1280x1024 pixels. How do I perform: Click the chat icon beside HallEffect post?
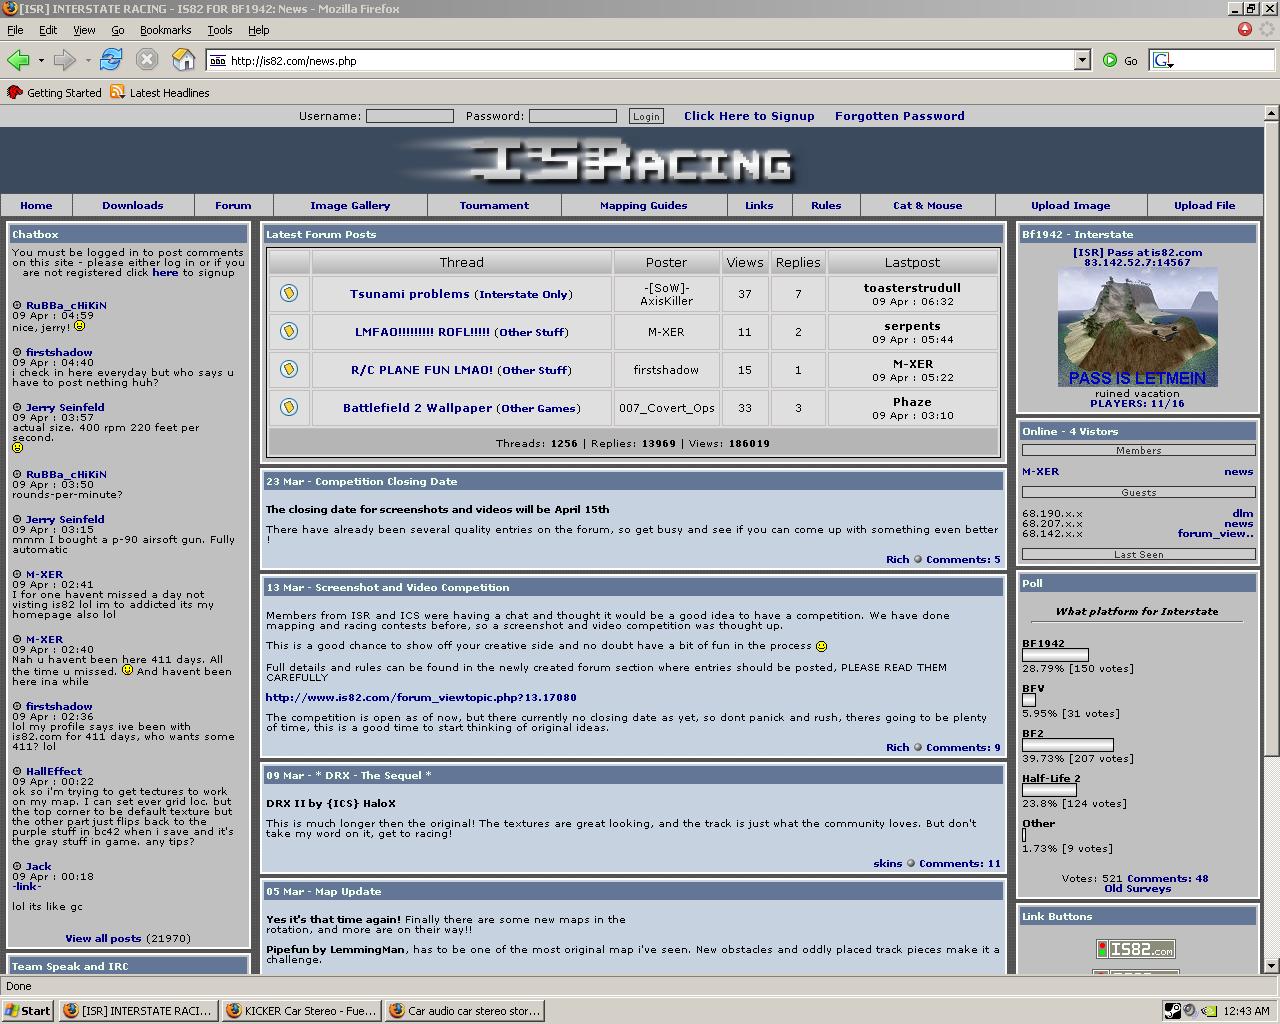17,771
